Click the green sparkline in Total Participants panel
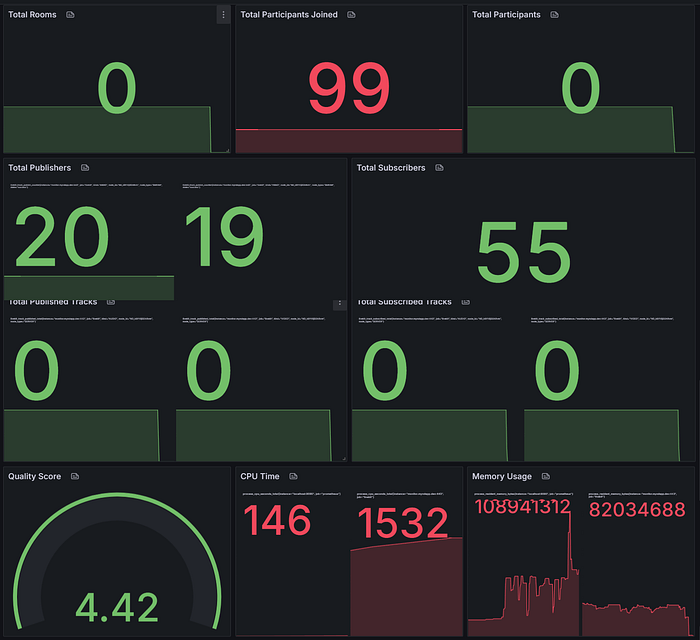 (x=571, y=129)
